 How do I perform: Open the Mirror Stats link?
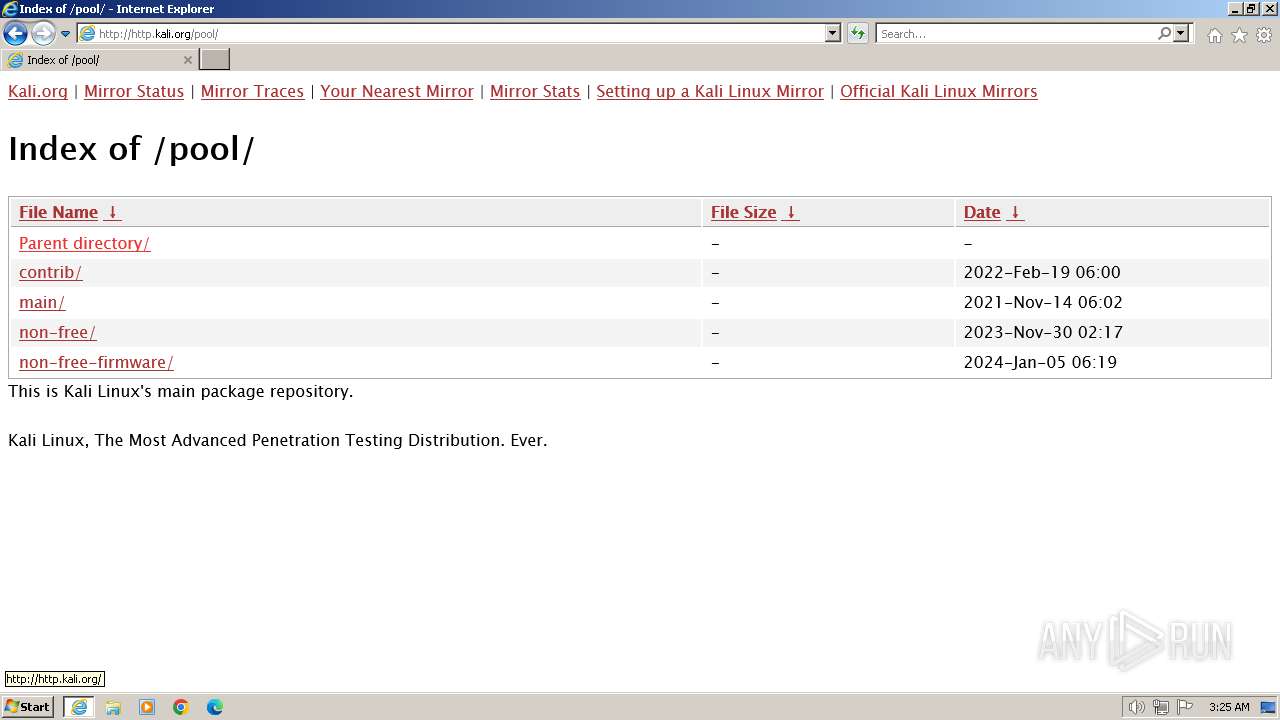coord(535,91)
